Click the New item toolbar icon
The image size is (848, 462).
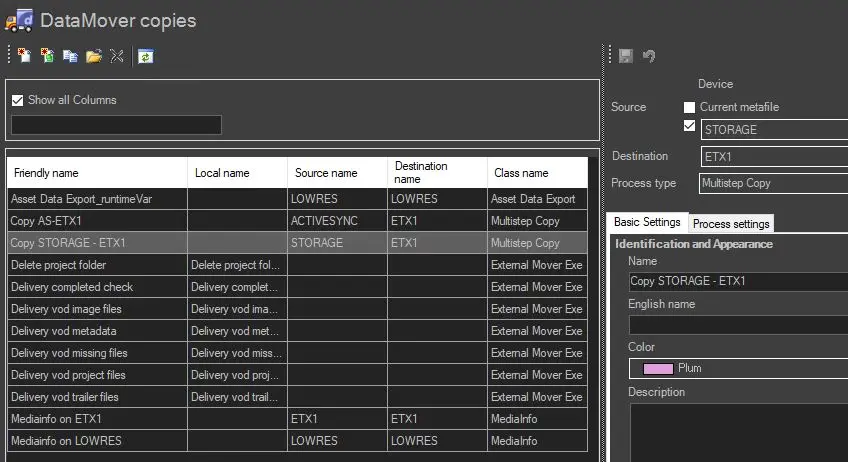pos(24,56)
